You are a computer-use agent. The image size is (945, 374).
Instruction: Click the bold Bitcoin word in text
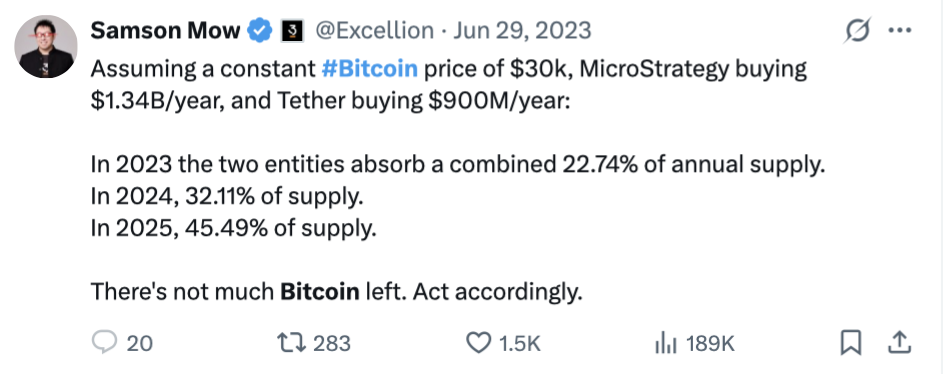(320, 292)
